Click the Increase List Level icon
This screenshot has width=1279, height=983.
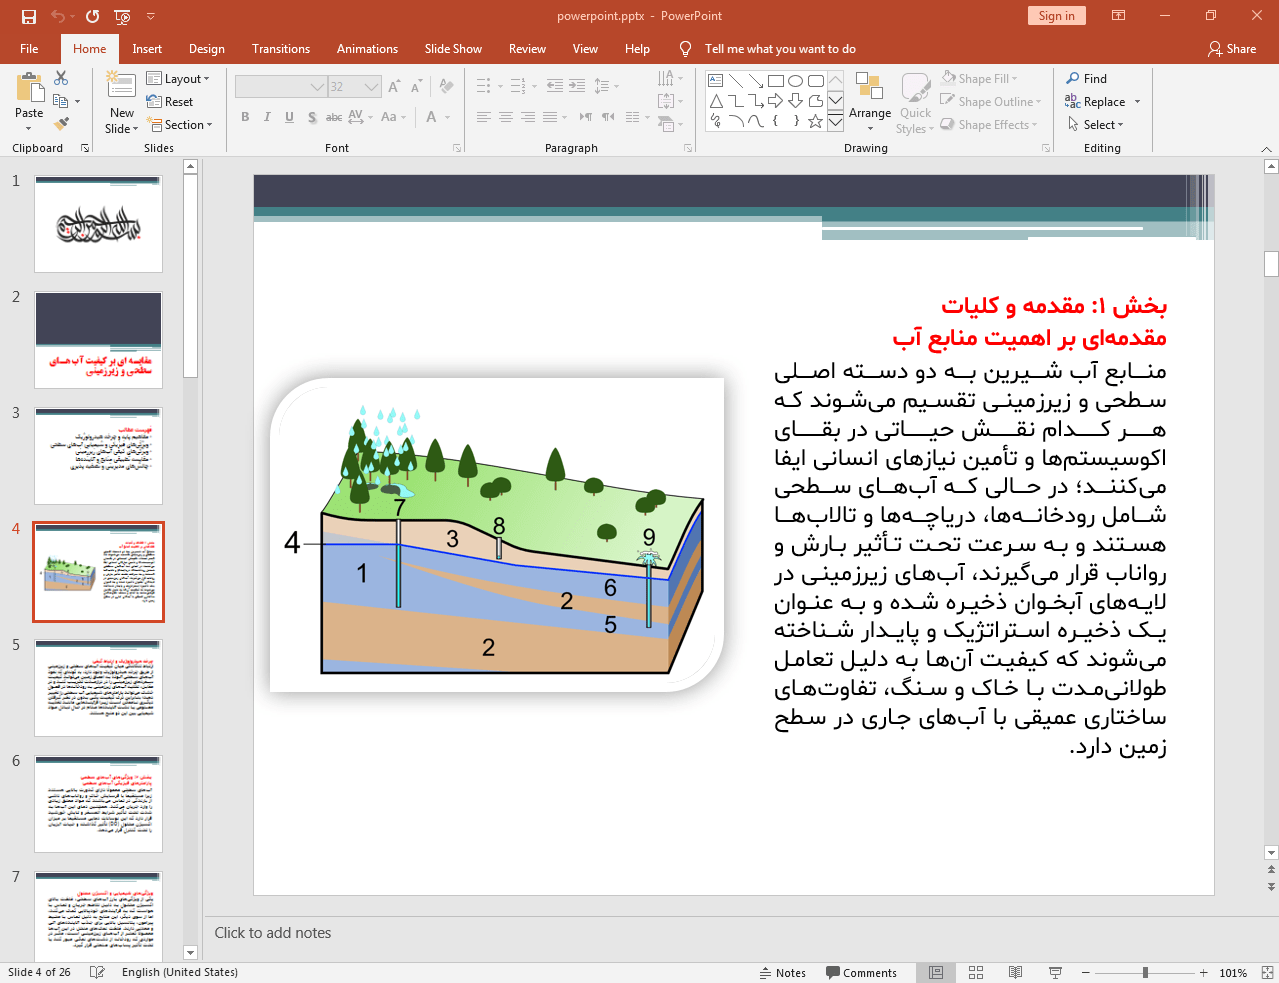[577, 86]
